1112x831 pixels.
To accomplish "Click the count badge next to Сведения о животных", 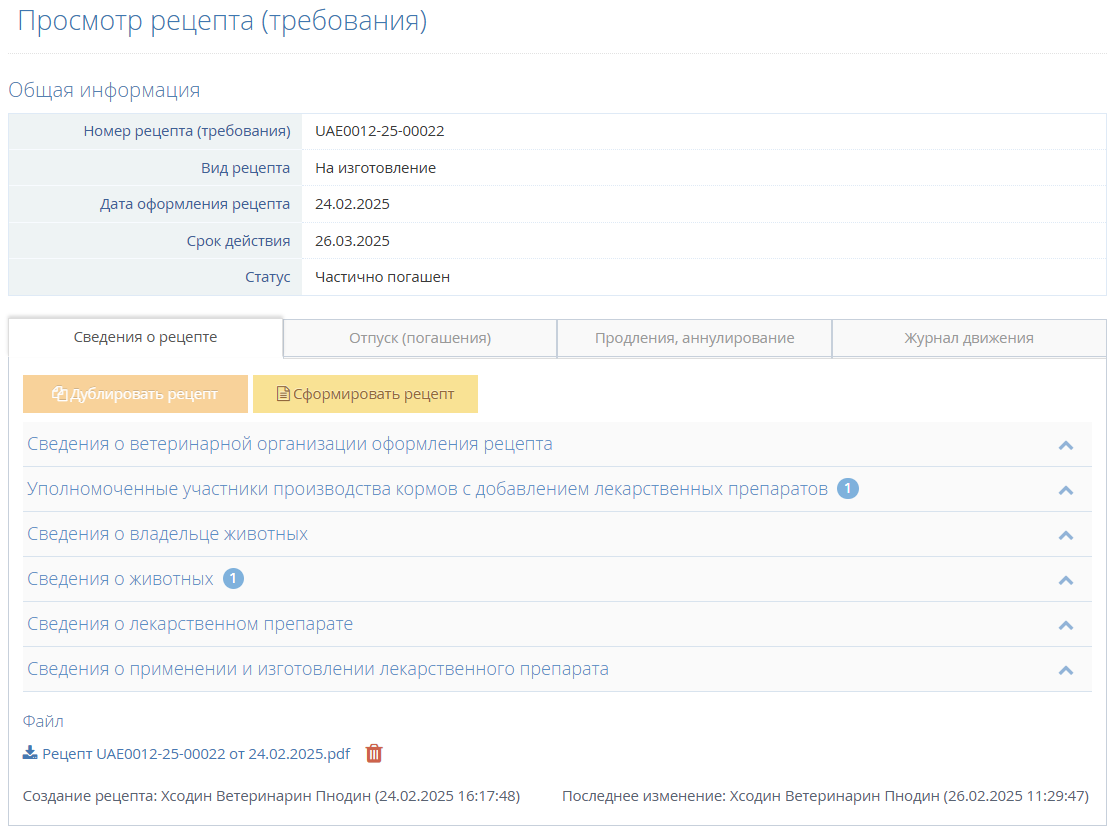I will 233,579.
